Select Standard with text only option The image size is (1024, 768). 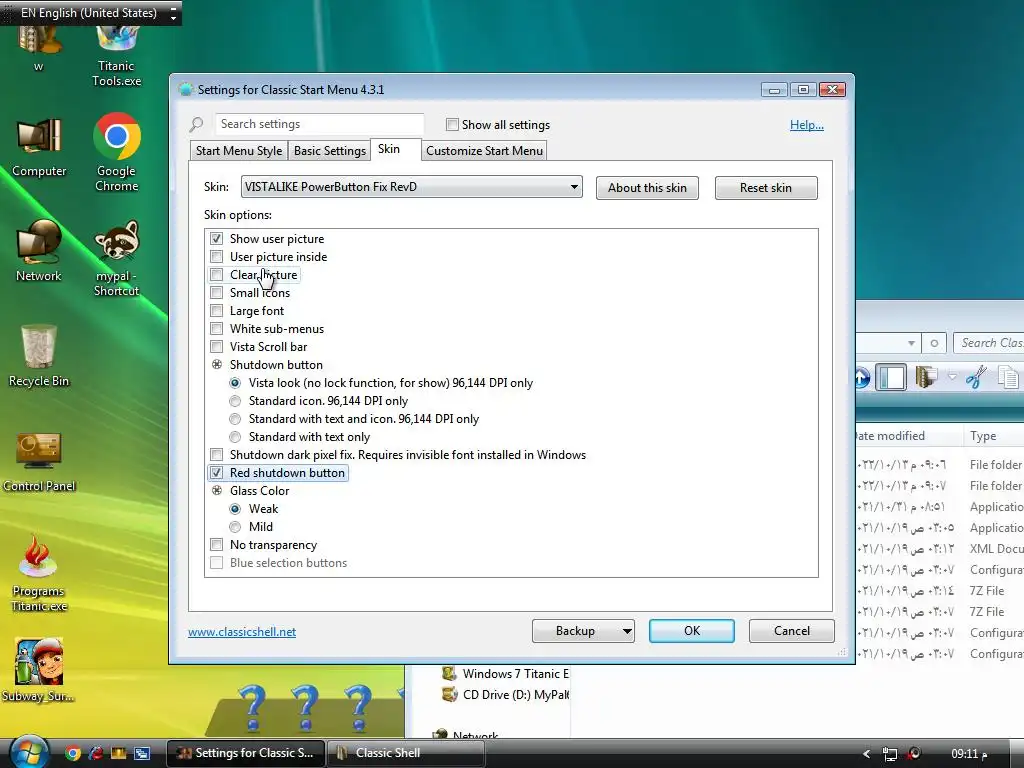(x=235, y=437)
